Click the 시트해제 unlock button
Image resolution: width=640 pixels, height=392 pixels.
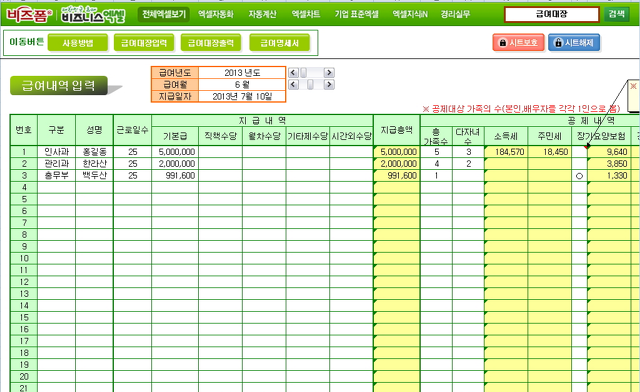[574, 42]
